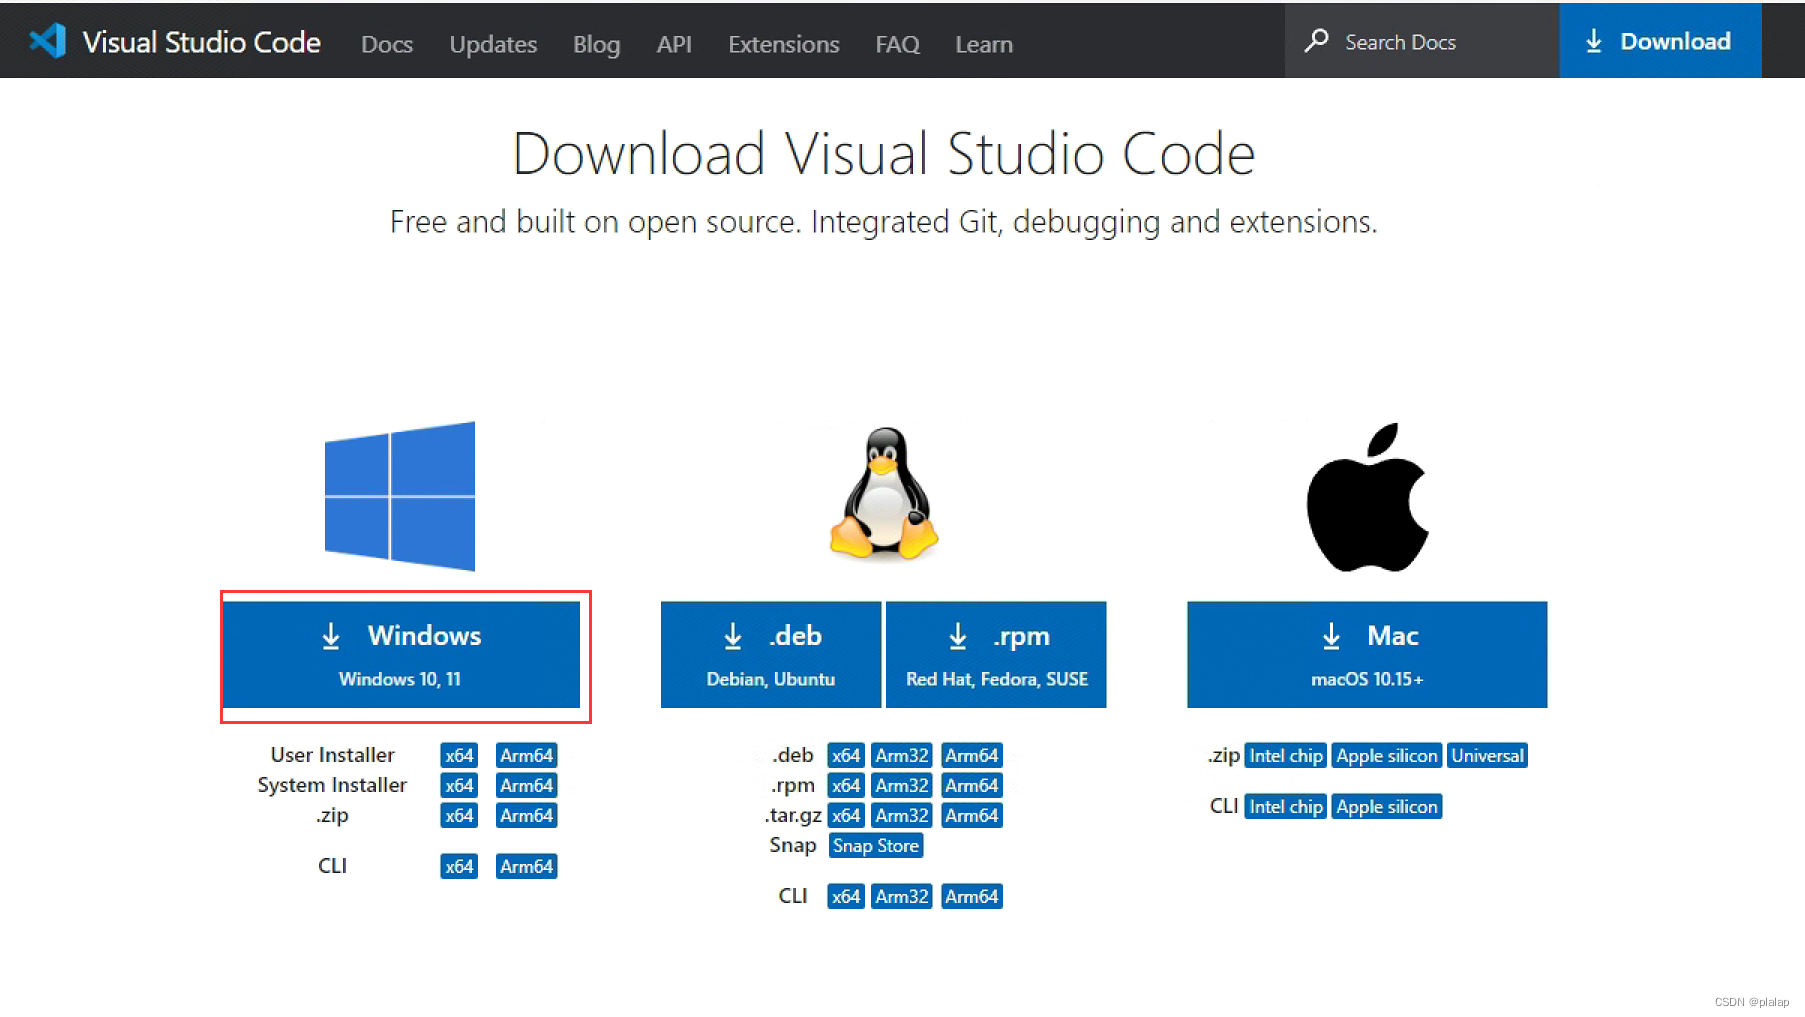Click the Visual Studio Code logo icon
The width and height of the screenshot is (1805, 1017).
pyautogui.click(x=47, y=41)
